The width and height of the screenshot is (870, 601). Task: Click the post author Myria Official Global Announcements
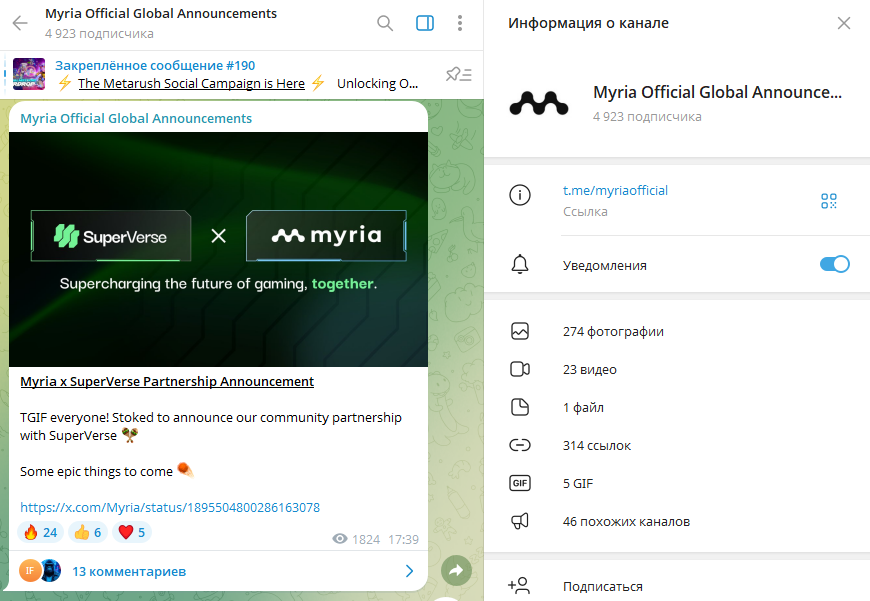point(136,118)
